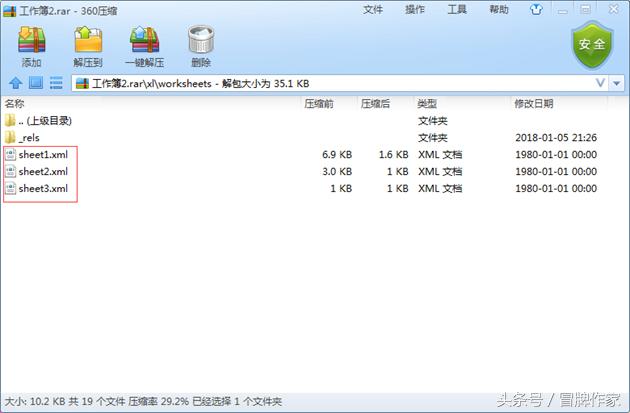Switch to list detail view mode
Screen dimensions: 630x413
[x=56, y=83]
